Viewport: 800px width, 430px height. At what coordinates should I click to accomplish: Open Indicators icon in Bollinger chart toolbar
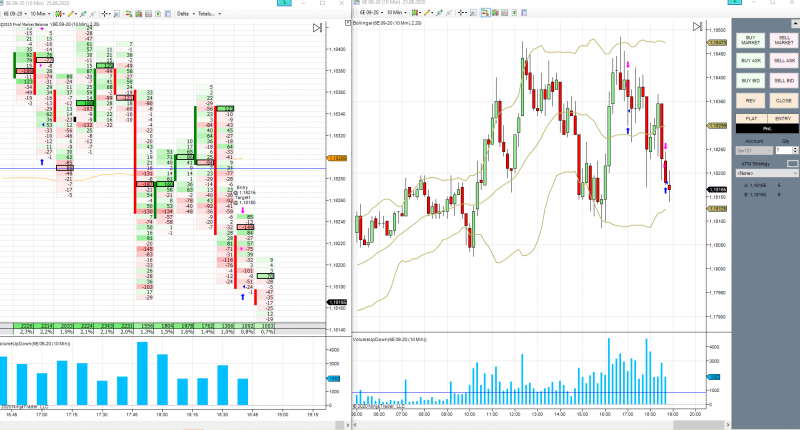tap(505, 12)
